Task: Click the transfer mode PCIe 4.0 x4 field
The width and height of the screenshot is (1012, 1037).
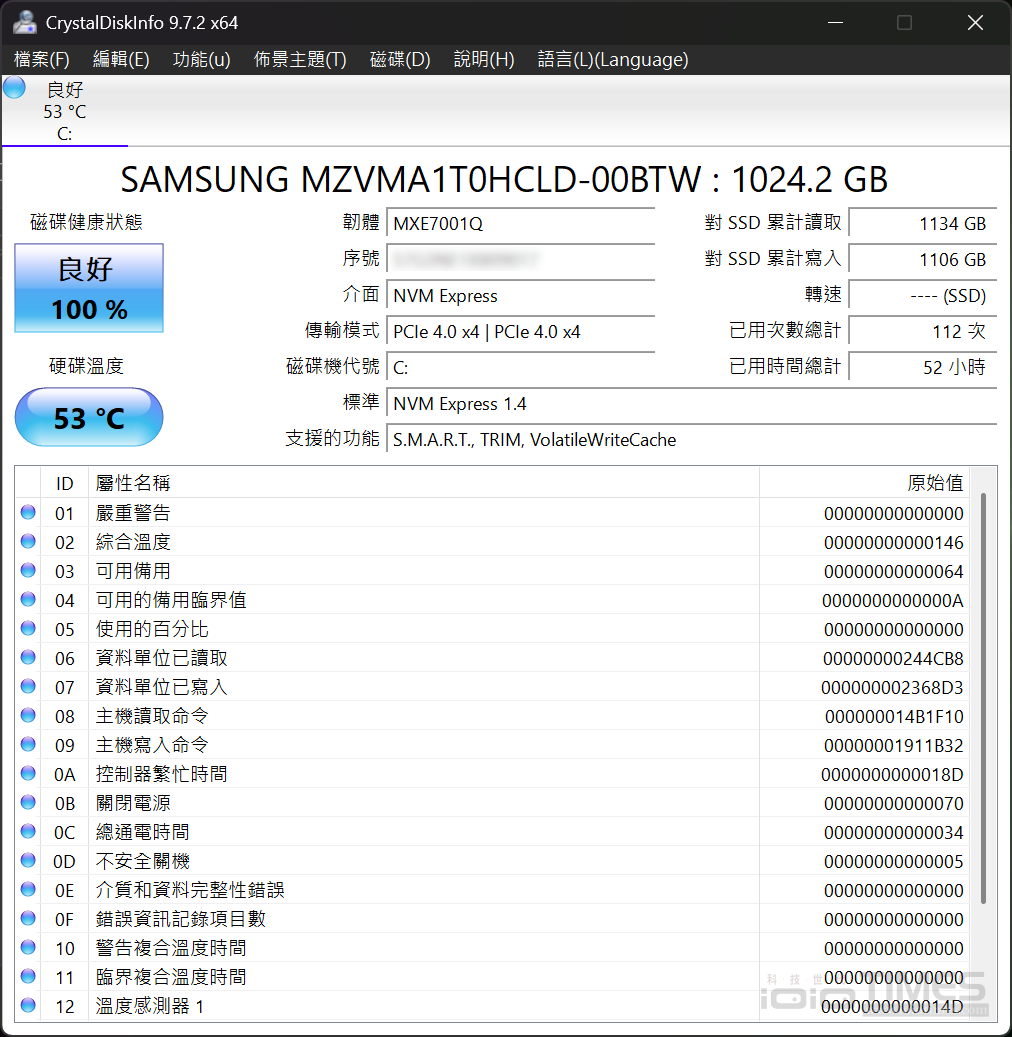Action: click(521, 331)
